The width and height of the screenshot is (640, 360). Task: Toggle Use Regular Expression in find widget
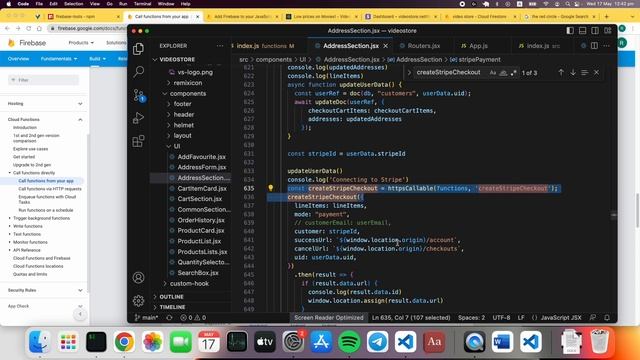[x=513, y=73]
